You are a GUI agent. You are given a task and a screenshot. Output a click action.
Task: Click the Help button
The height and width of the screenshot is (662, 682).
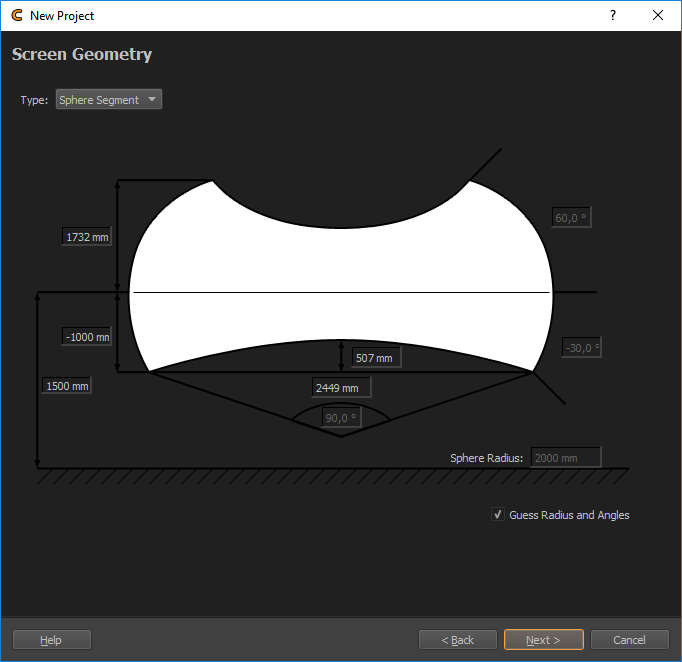pyautogui.click(x=51, y=640)
